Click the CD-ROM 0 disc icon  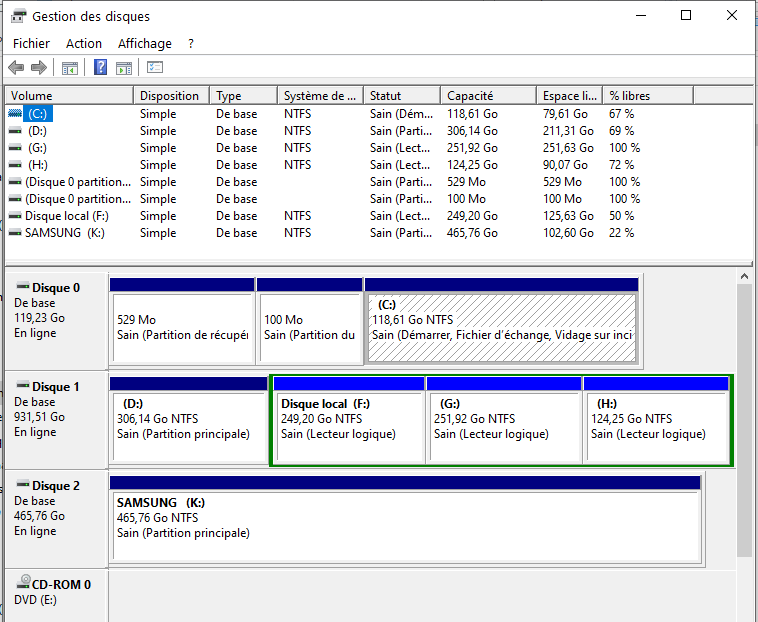click(x=23, y=582)
